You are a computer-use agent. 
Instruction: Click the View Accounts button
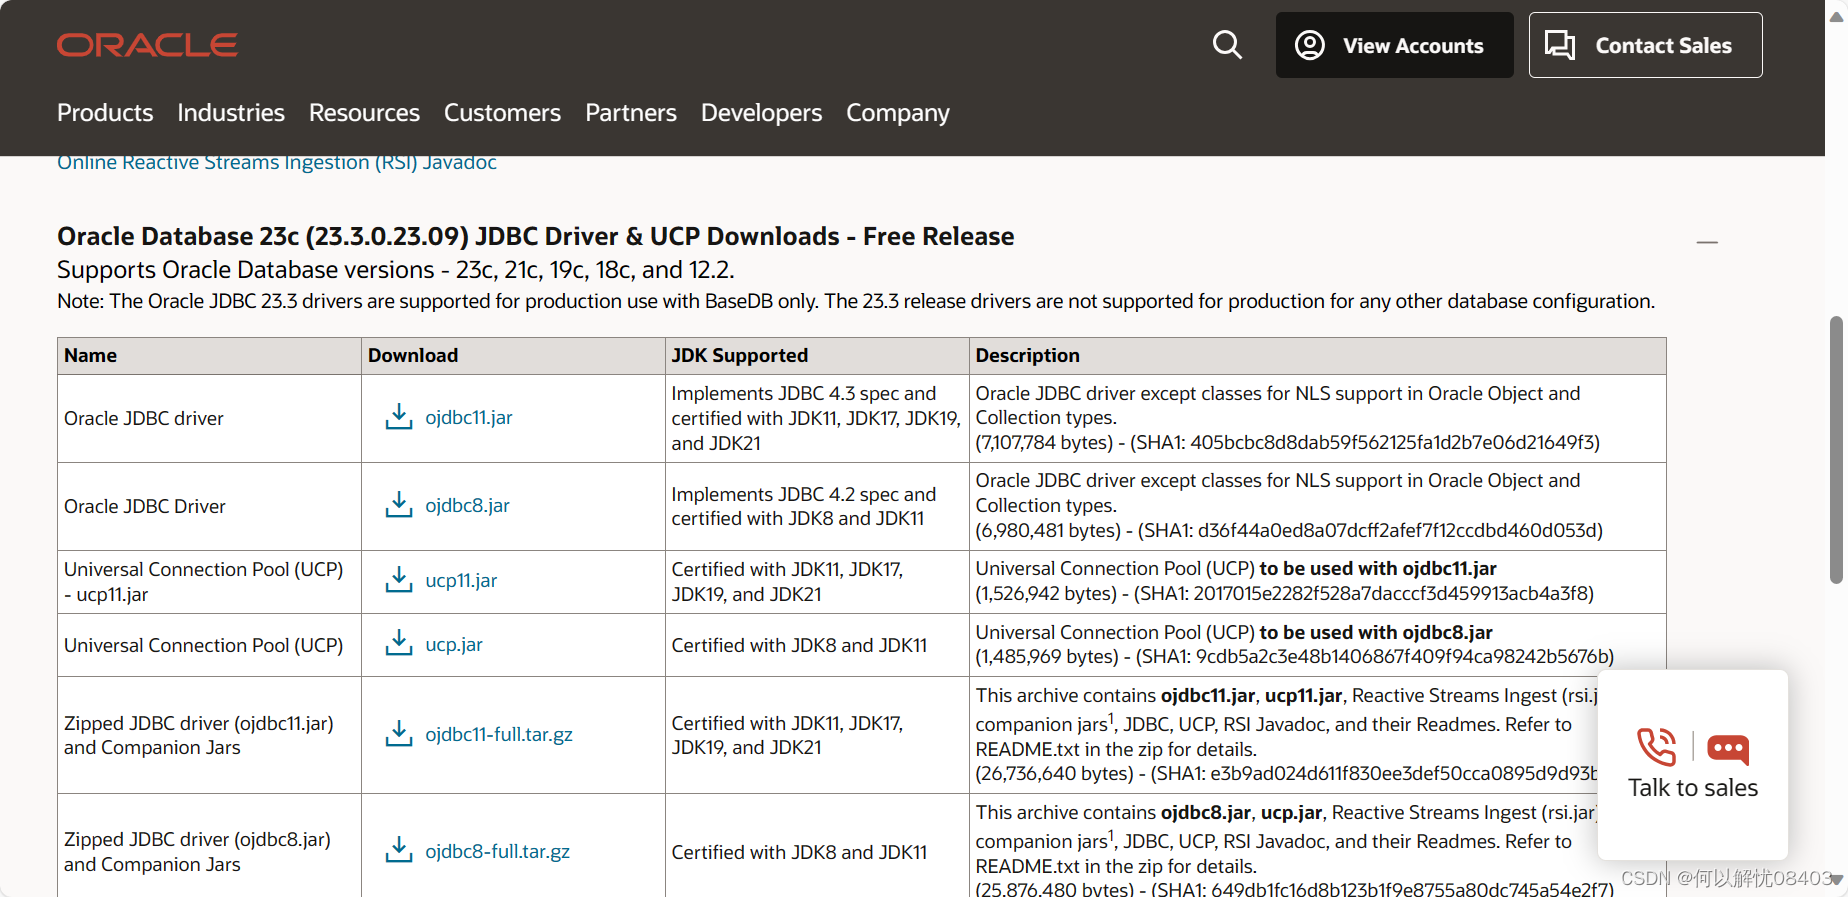(x=1394, y=45)
